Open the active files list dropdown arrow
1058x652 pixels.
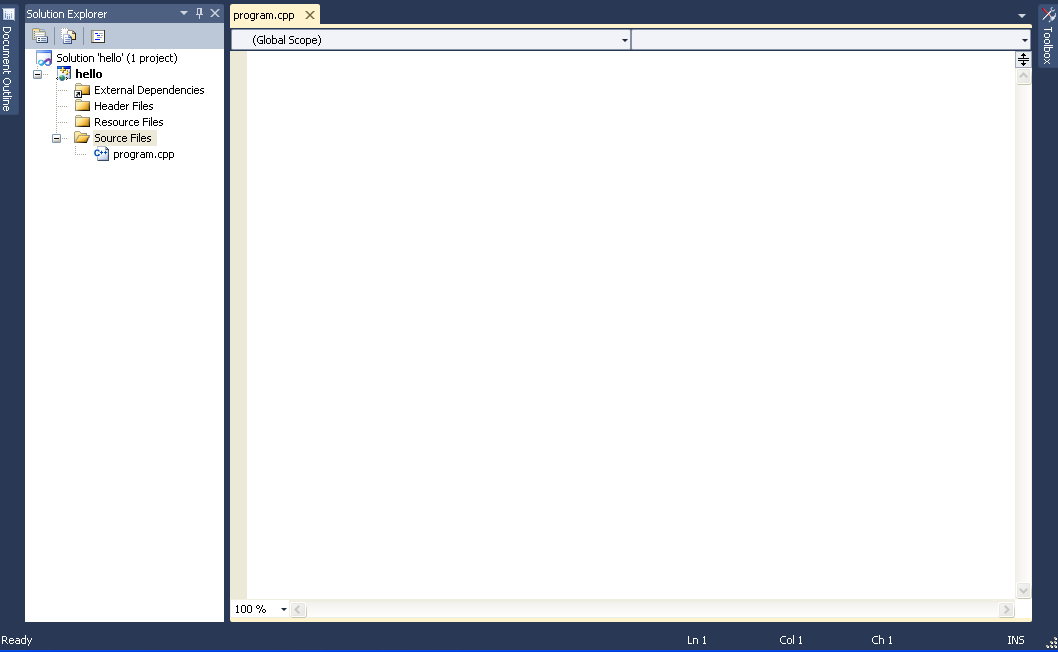pyautogui.click(x=1022, y=15)
